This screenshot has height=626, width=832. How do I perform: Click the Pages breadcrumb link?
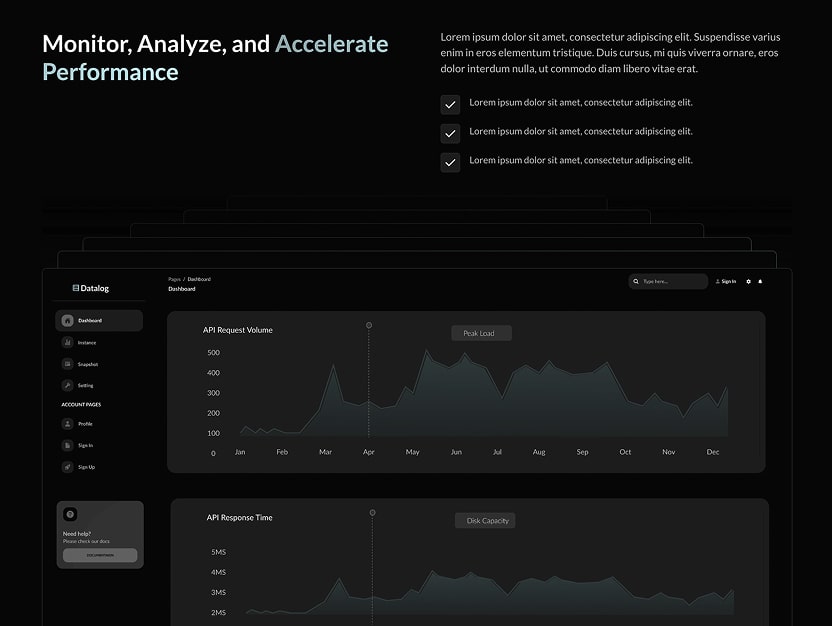175,279
